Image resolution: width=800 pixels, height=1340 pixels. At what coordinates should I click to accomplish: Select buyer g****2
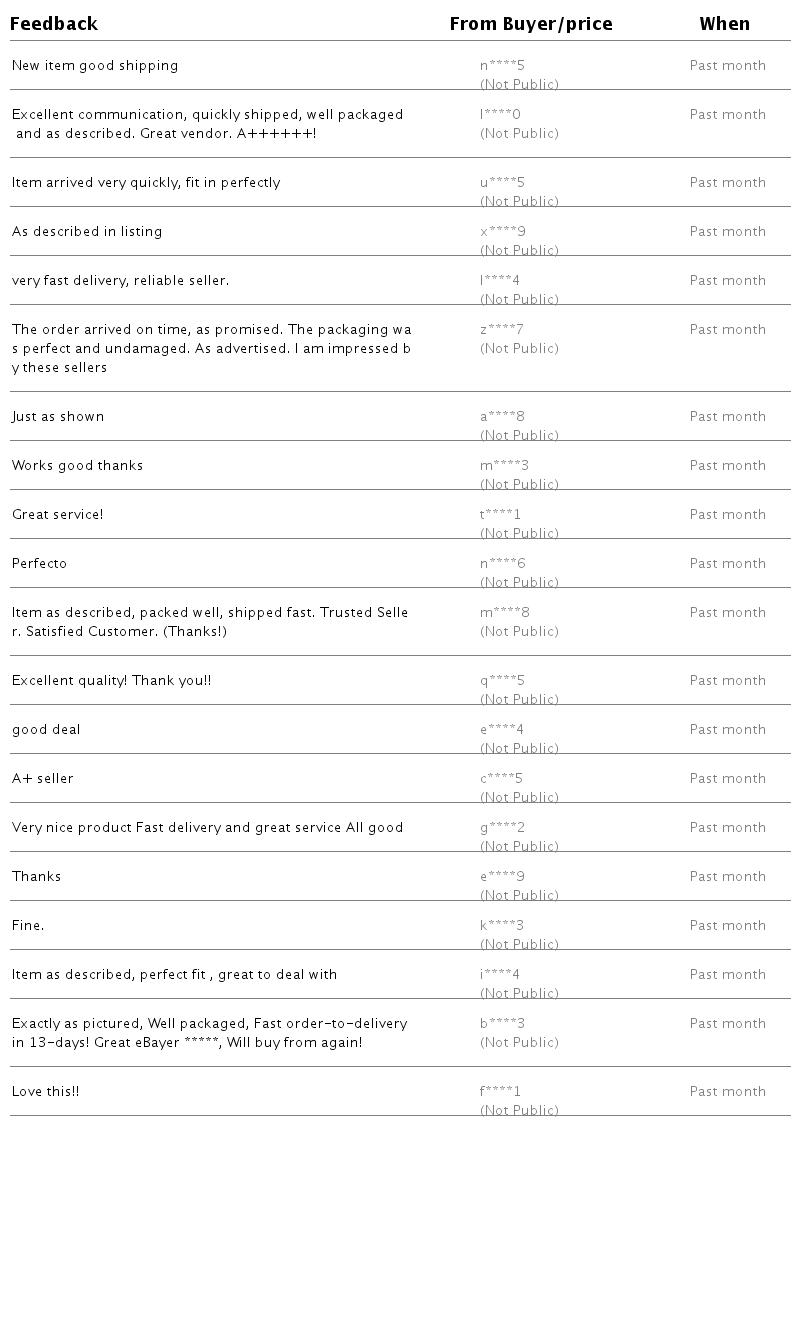(502, 828)
